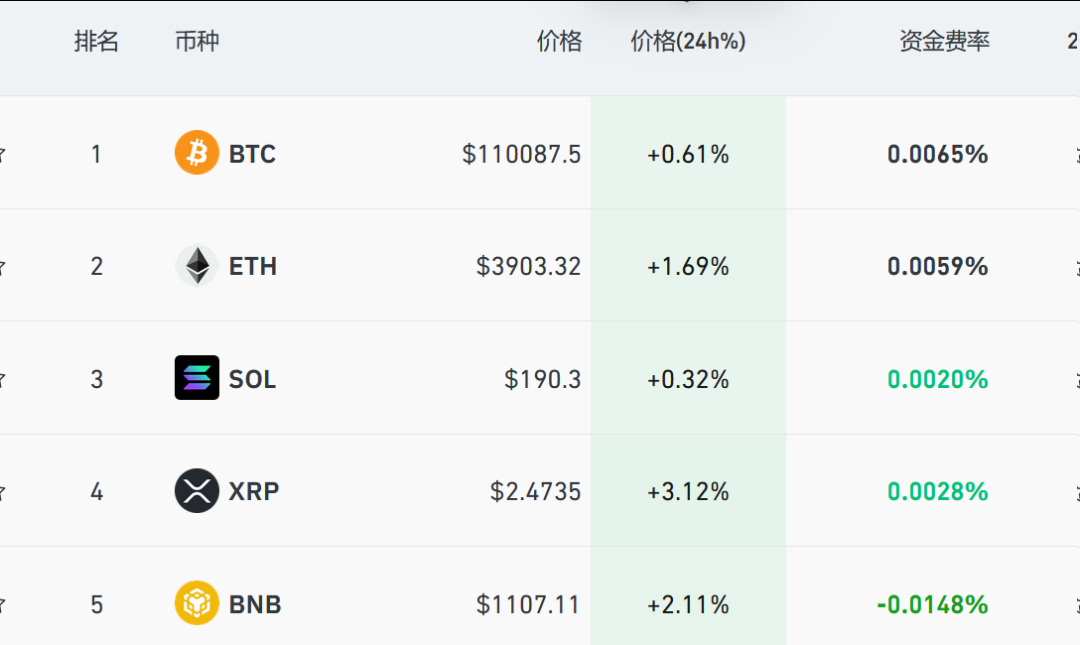1080x645 pixels.
Task: Click SOL funding rate 0.0020%
Action: [937, 379]
